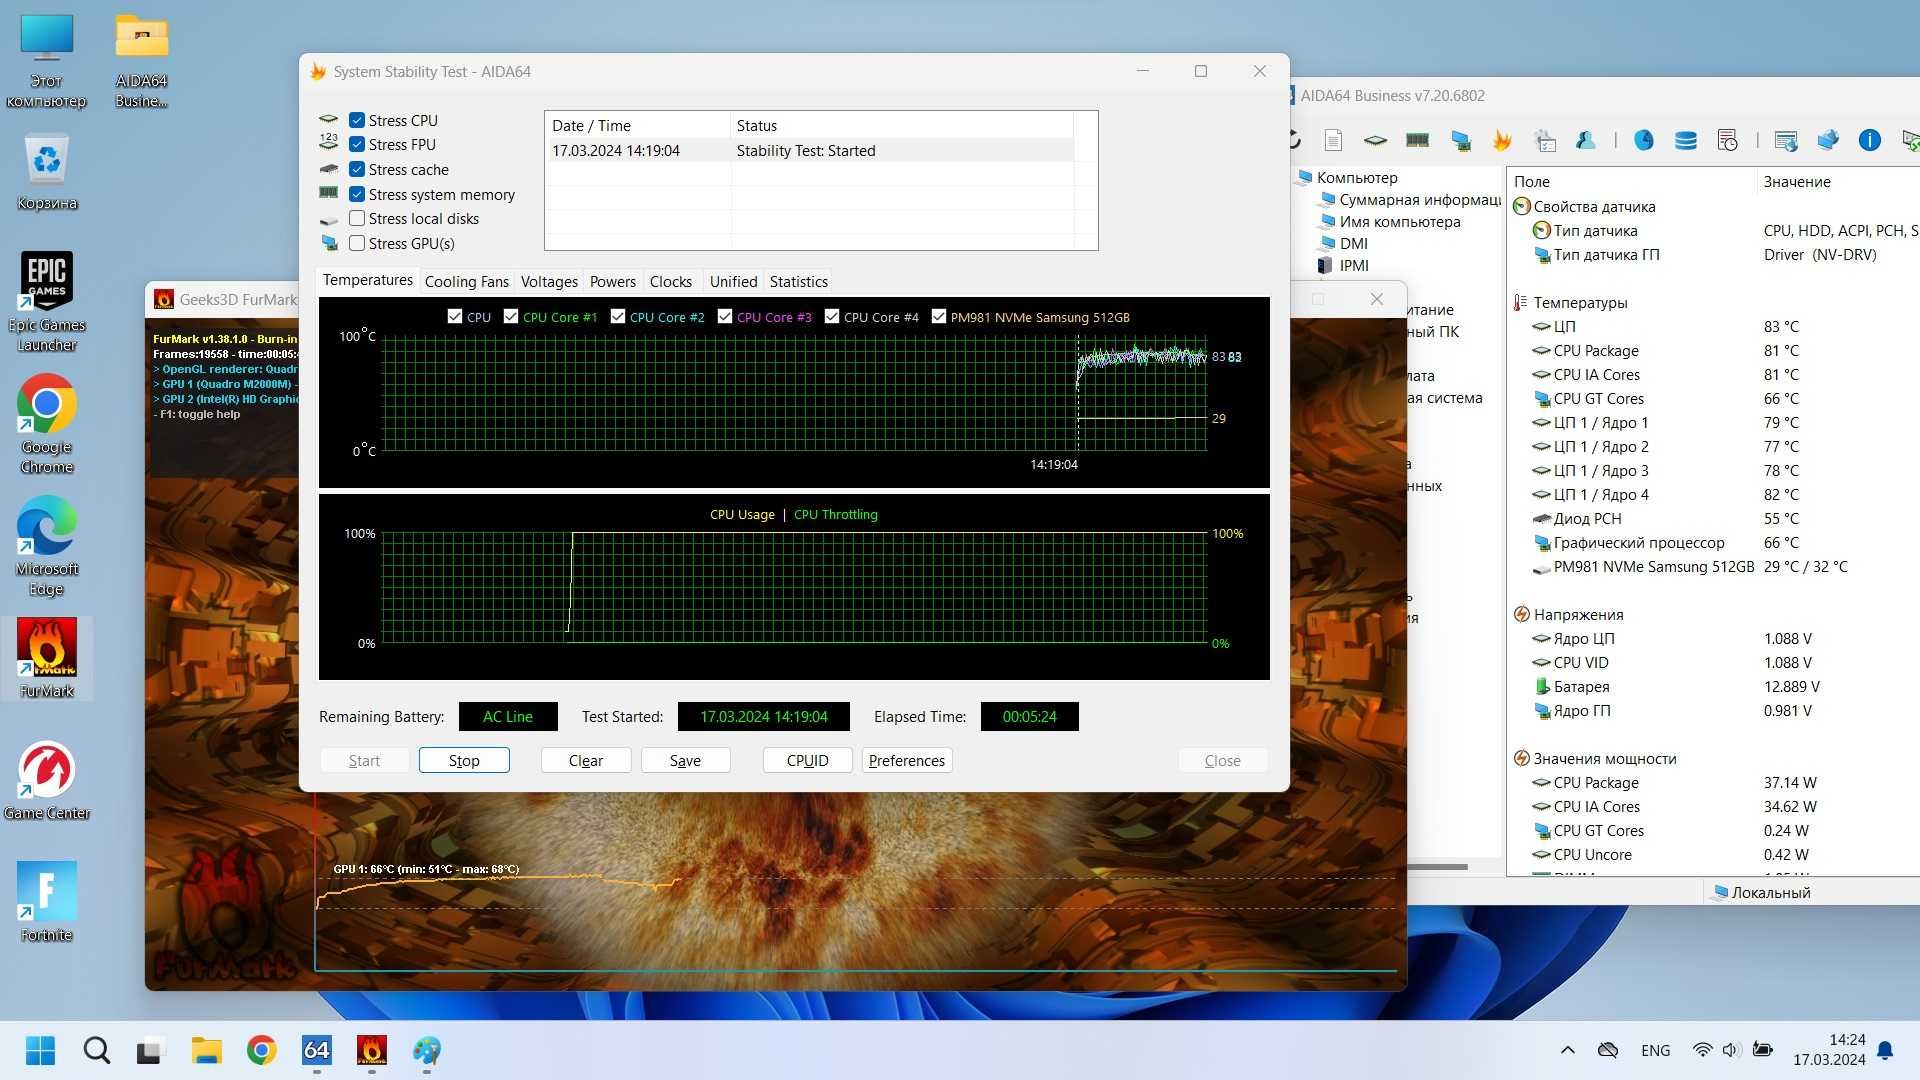This screenshot has width=1920, height=1080.
Task: Toggle CPU Core #1 graph checkbox
Action: [x=511, y=316]
